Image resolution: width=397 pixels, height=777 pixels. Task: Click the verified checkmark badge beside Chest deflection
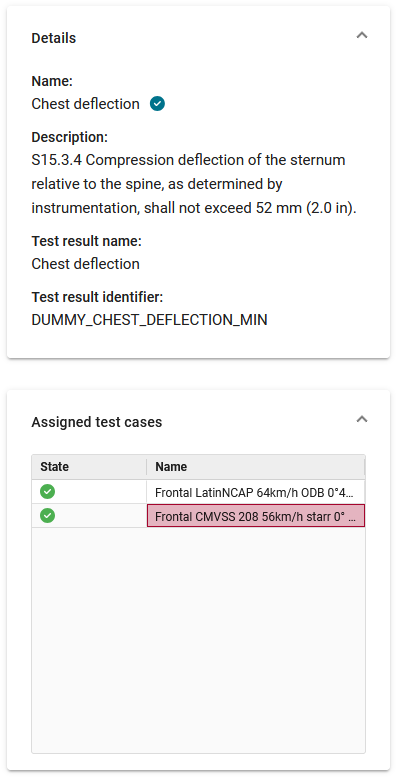tap(157, 104)
